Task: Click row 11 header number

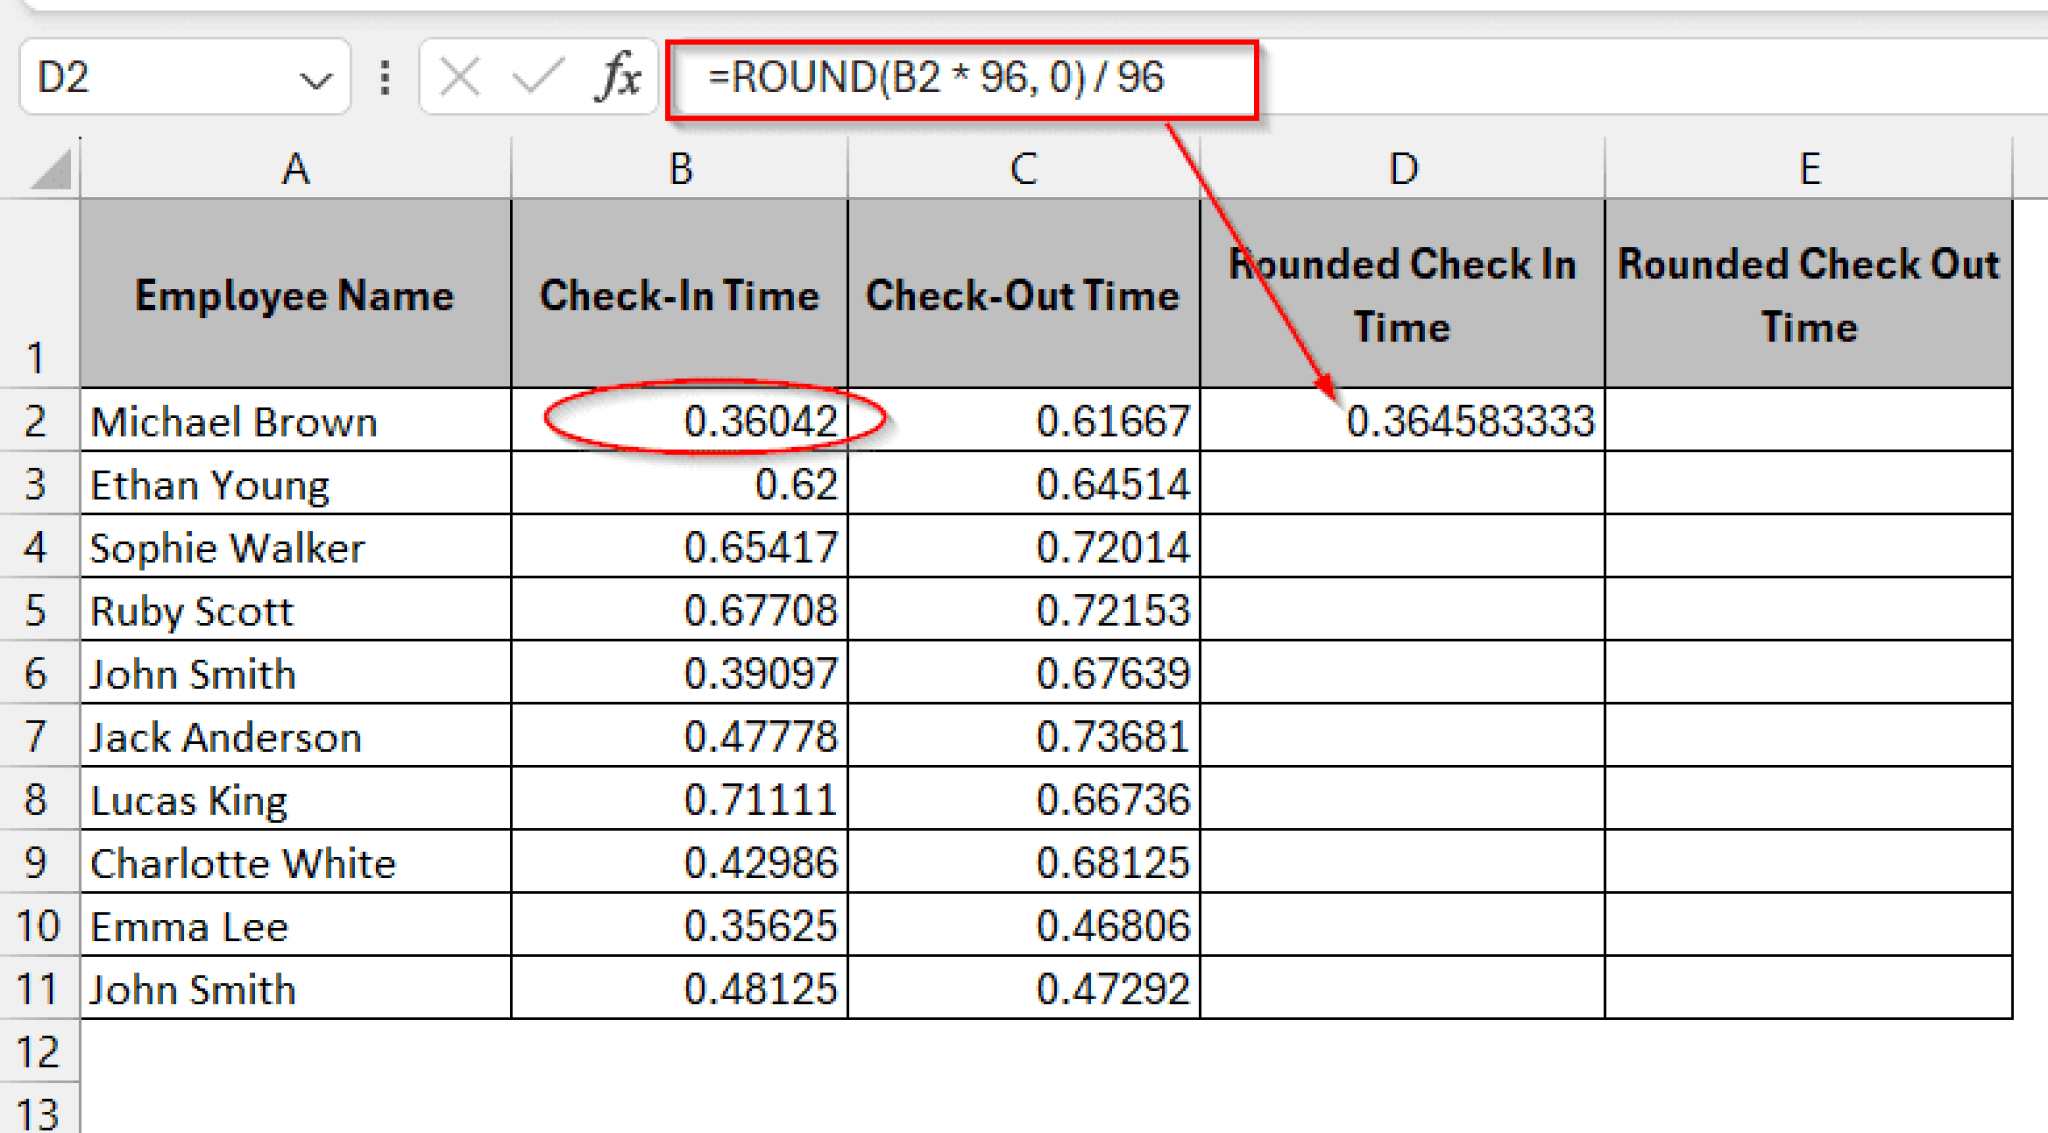Action: coord(38,988)
